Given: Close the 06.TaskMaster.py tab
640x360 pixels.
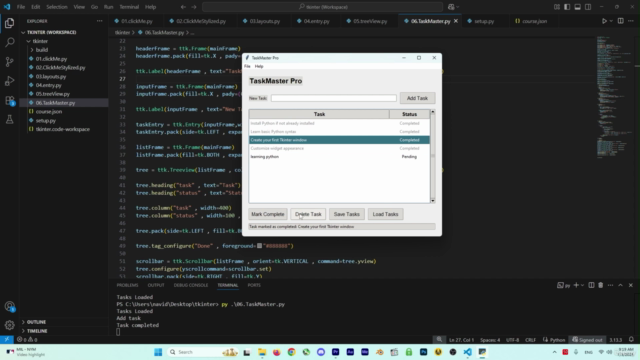Looking at the screenshot, I should click(x=456, y=21).
